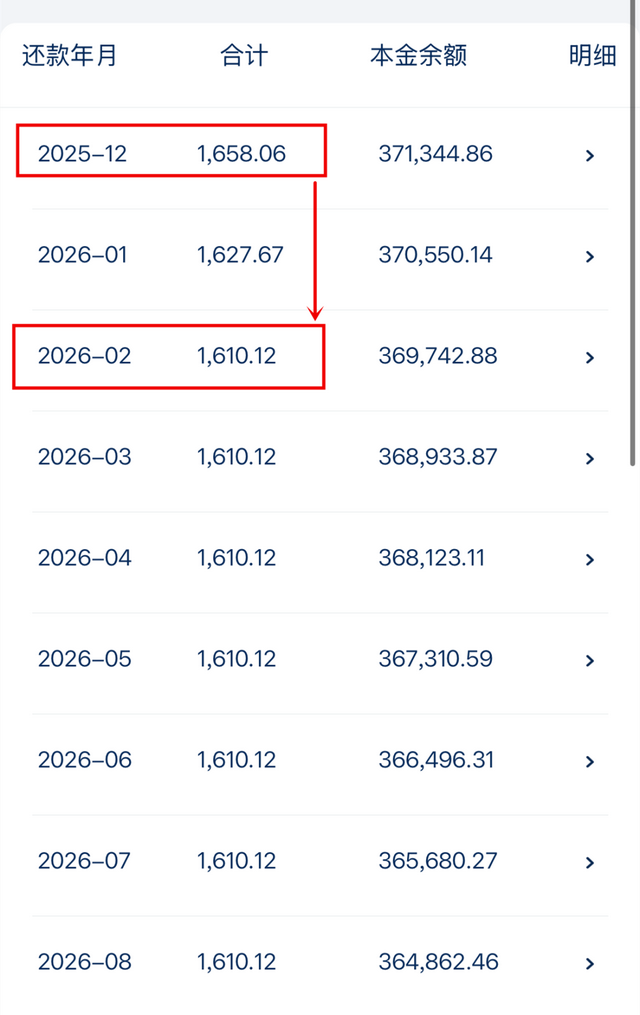Click the 2026-06 repayment month label
The width and height of the screenshot is (640, 1015).
point(84,760)
